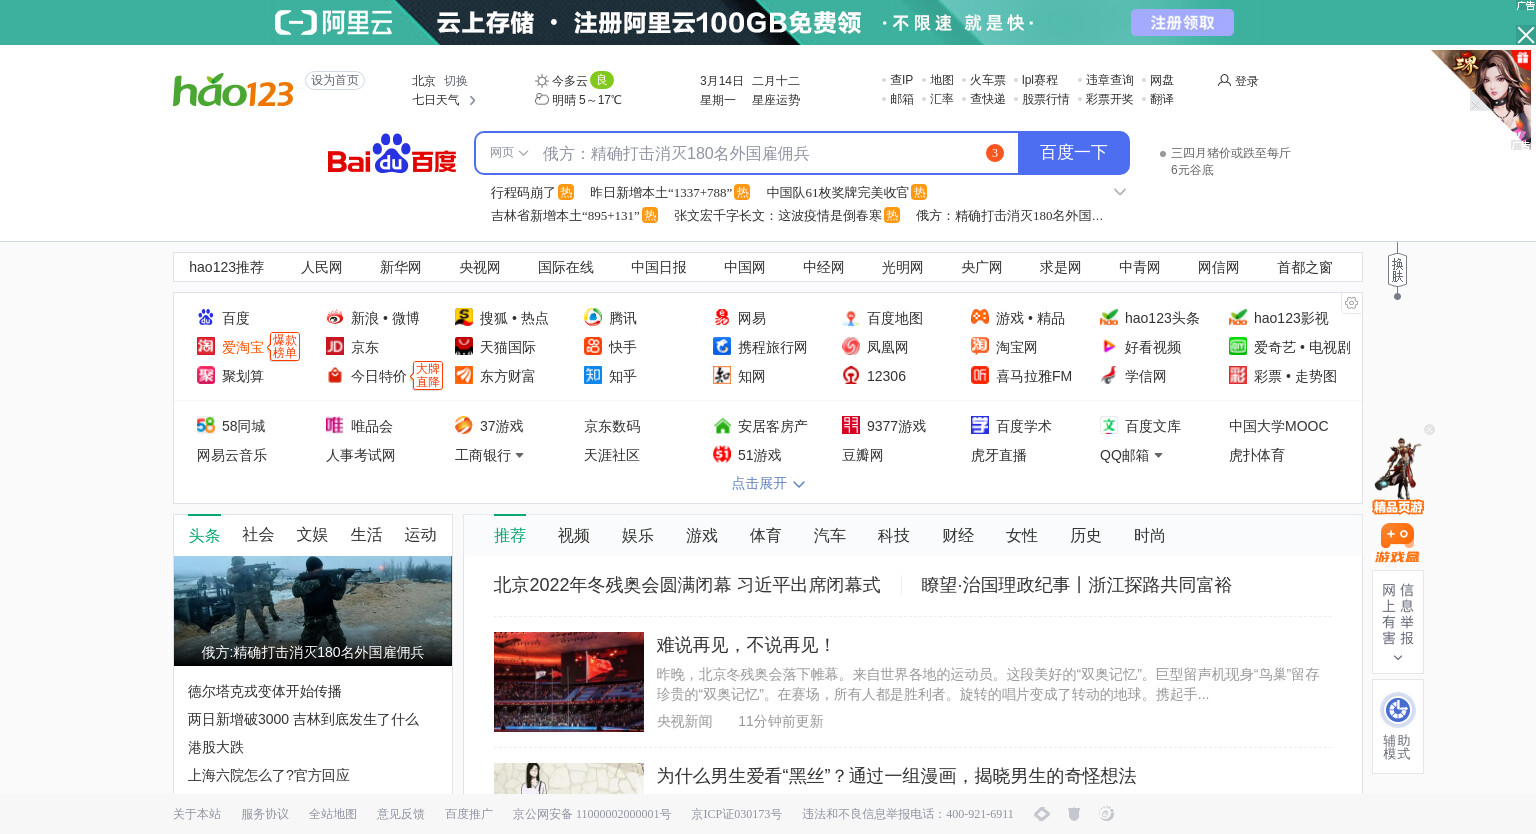Click the 喜马拉雅FM icon
This screenshot has width=1536, height=834.
980,375
